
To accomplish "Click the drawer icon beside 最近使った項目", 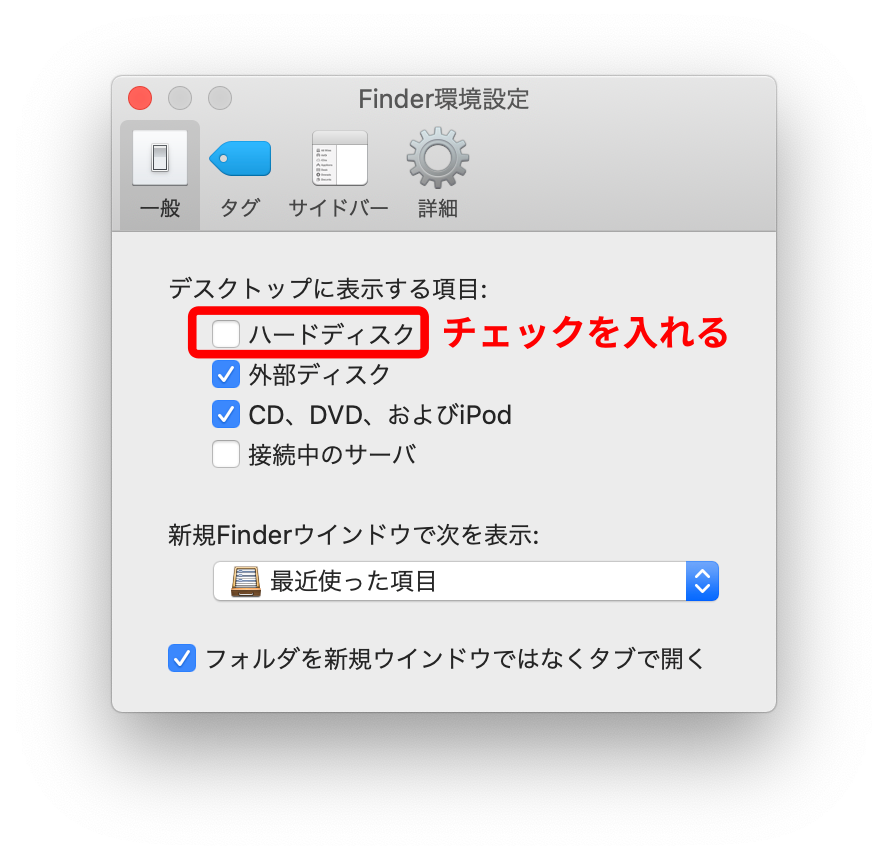I will coord(246,581).
